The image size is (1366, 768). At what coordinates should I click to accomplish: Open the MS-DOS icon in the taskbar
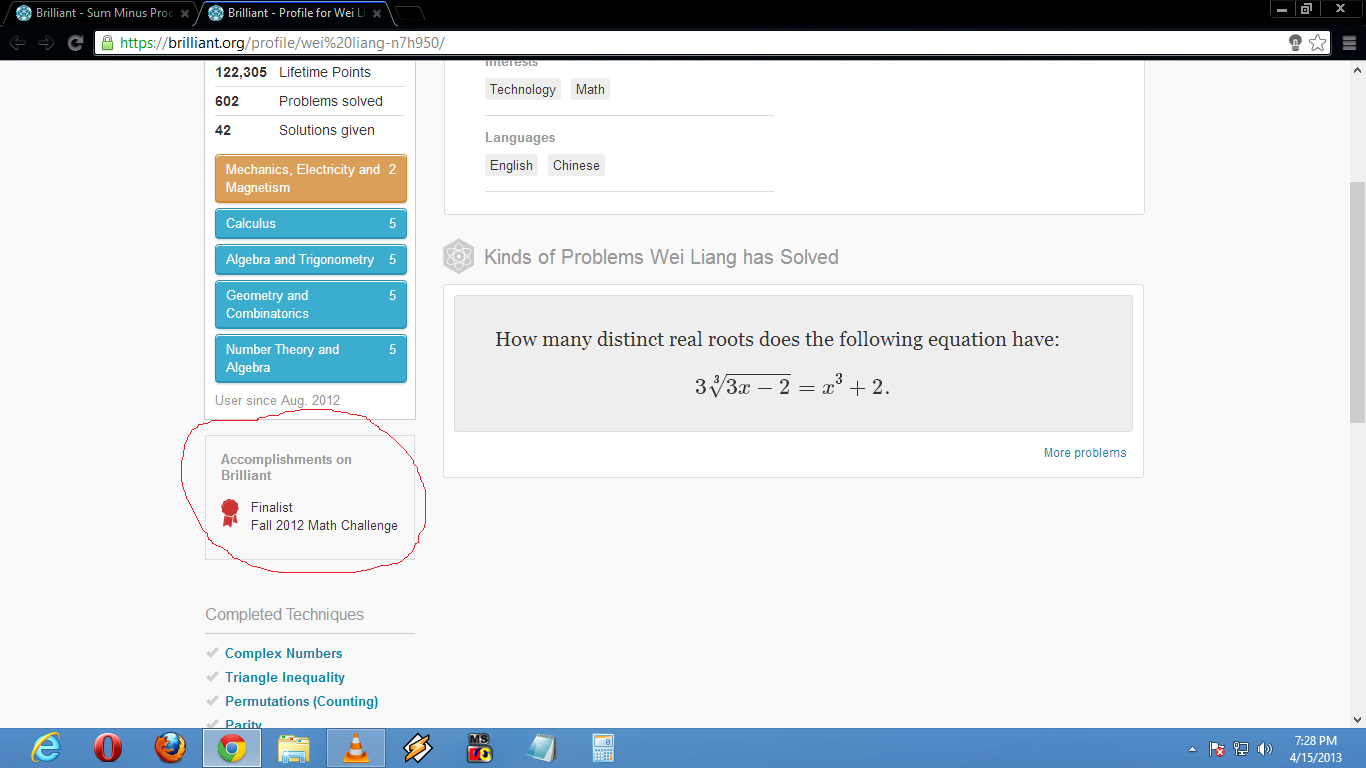click(480, 748)
